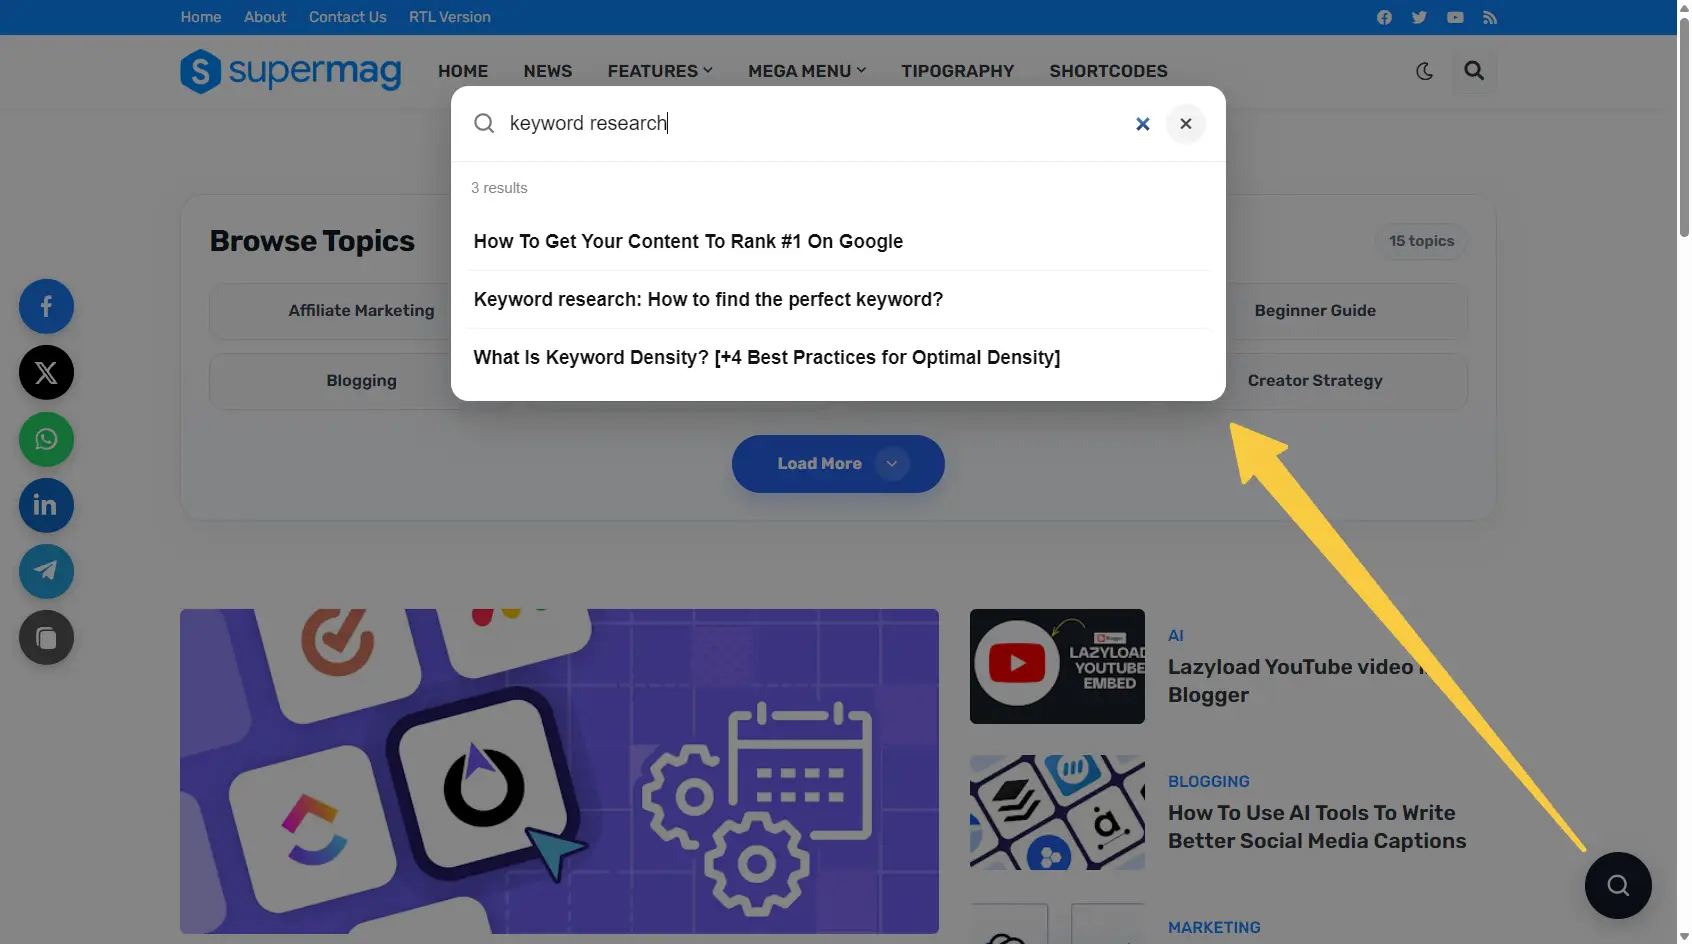Toggle dark mode moon icon
Image resolution: width=1692 pixels, height=944 pixels.
tap(1425, 71)
